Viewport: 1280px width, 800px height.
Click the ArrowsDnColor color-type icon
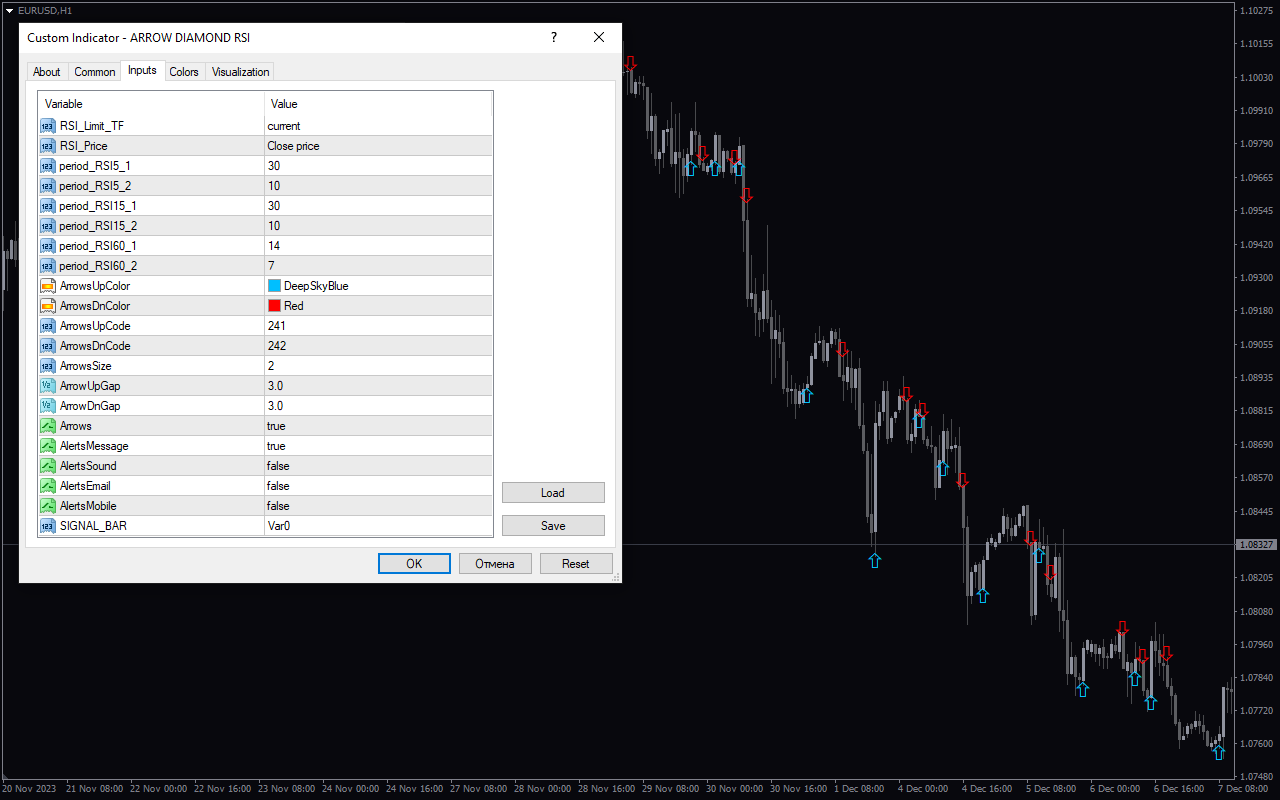[47, 306]
